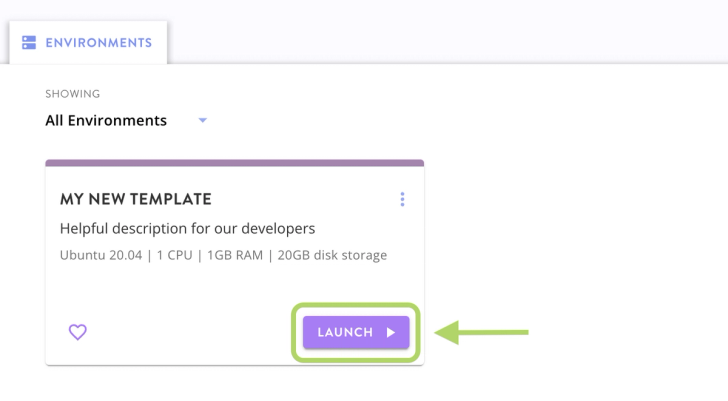Favorite the template using the heart icon
Image resolution: width=728 pixels, height=401 pixels.
pos(77,332)
